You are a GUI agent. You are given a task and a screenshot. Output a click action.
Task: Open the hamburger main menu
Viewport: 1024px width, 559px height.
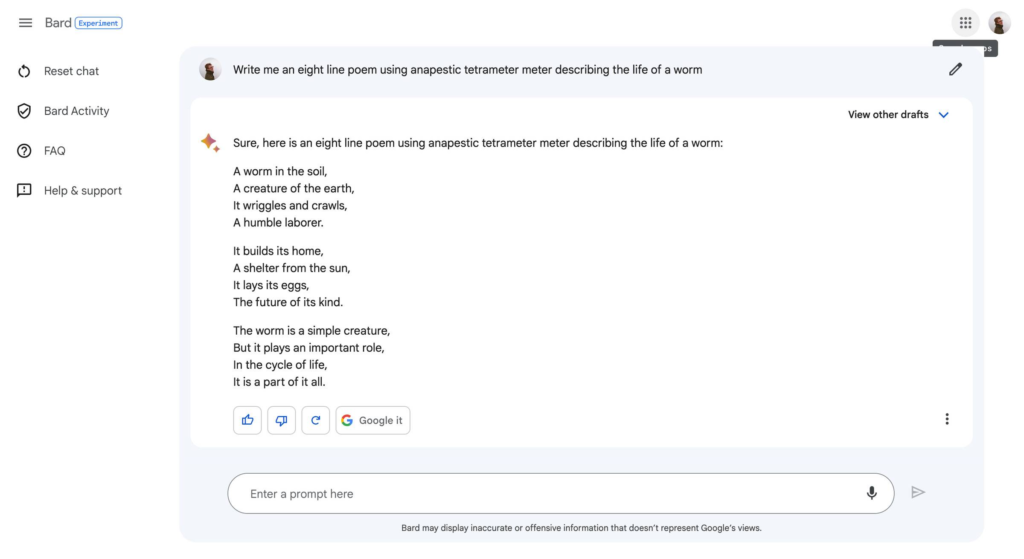point(26,23)
